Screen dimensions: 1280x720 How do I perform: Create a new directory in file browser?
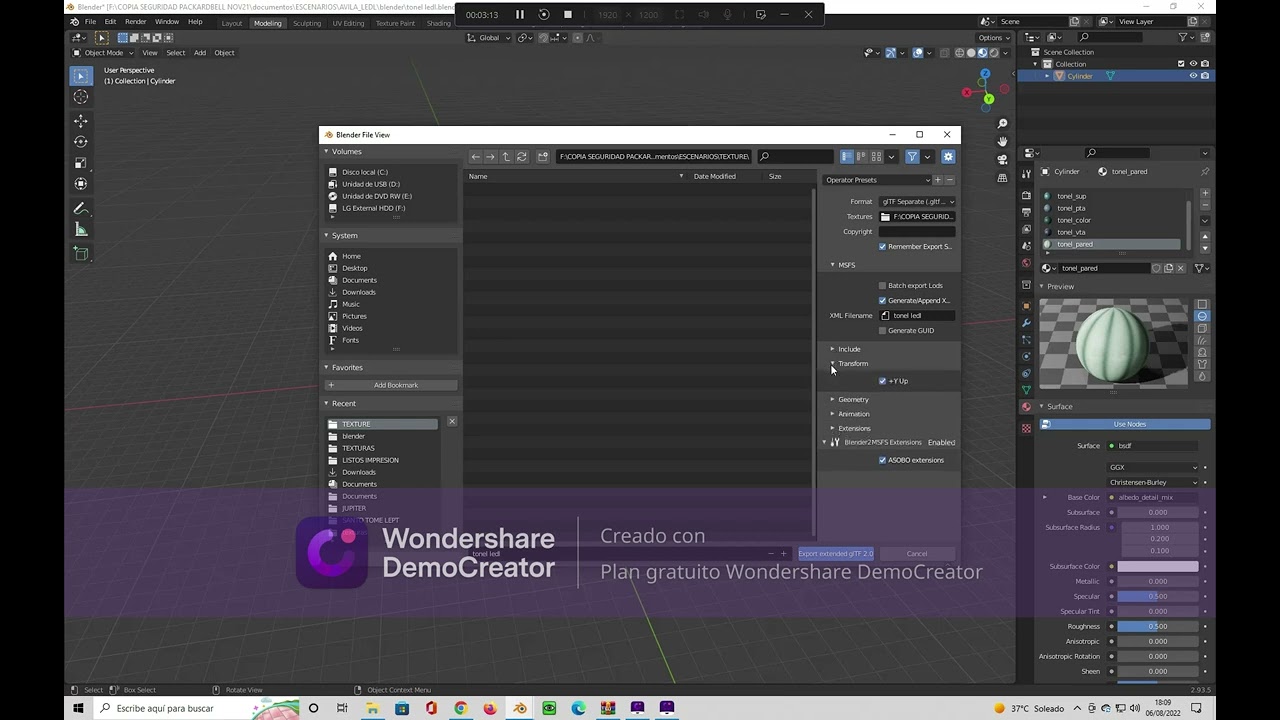[x=543, y=157]
